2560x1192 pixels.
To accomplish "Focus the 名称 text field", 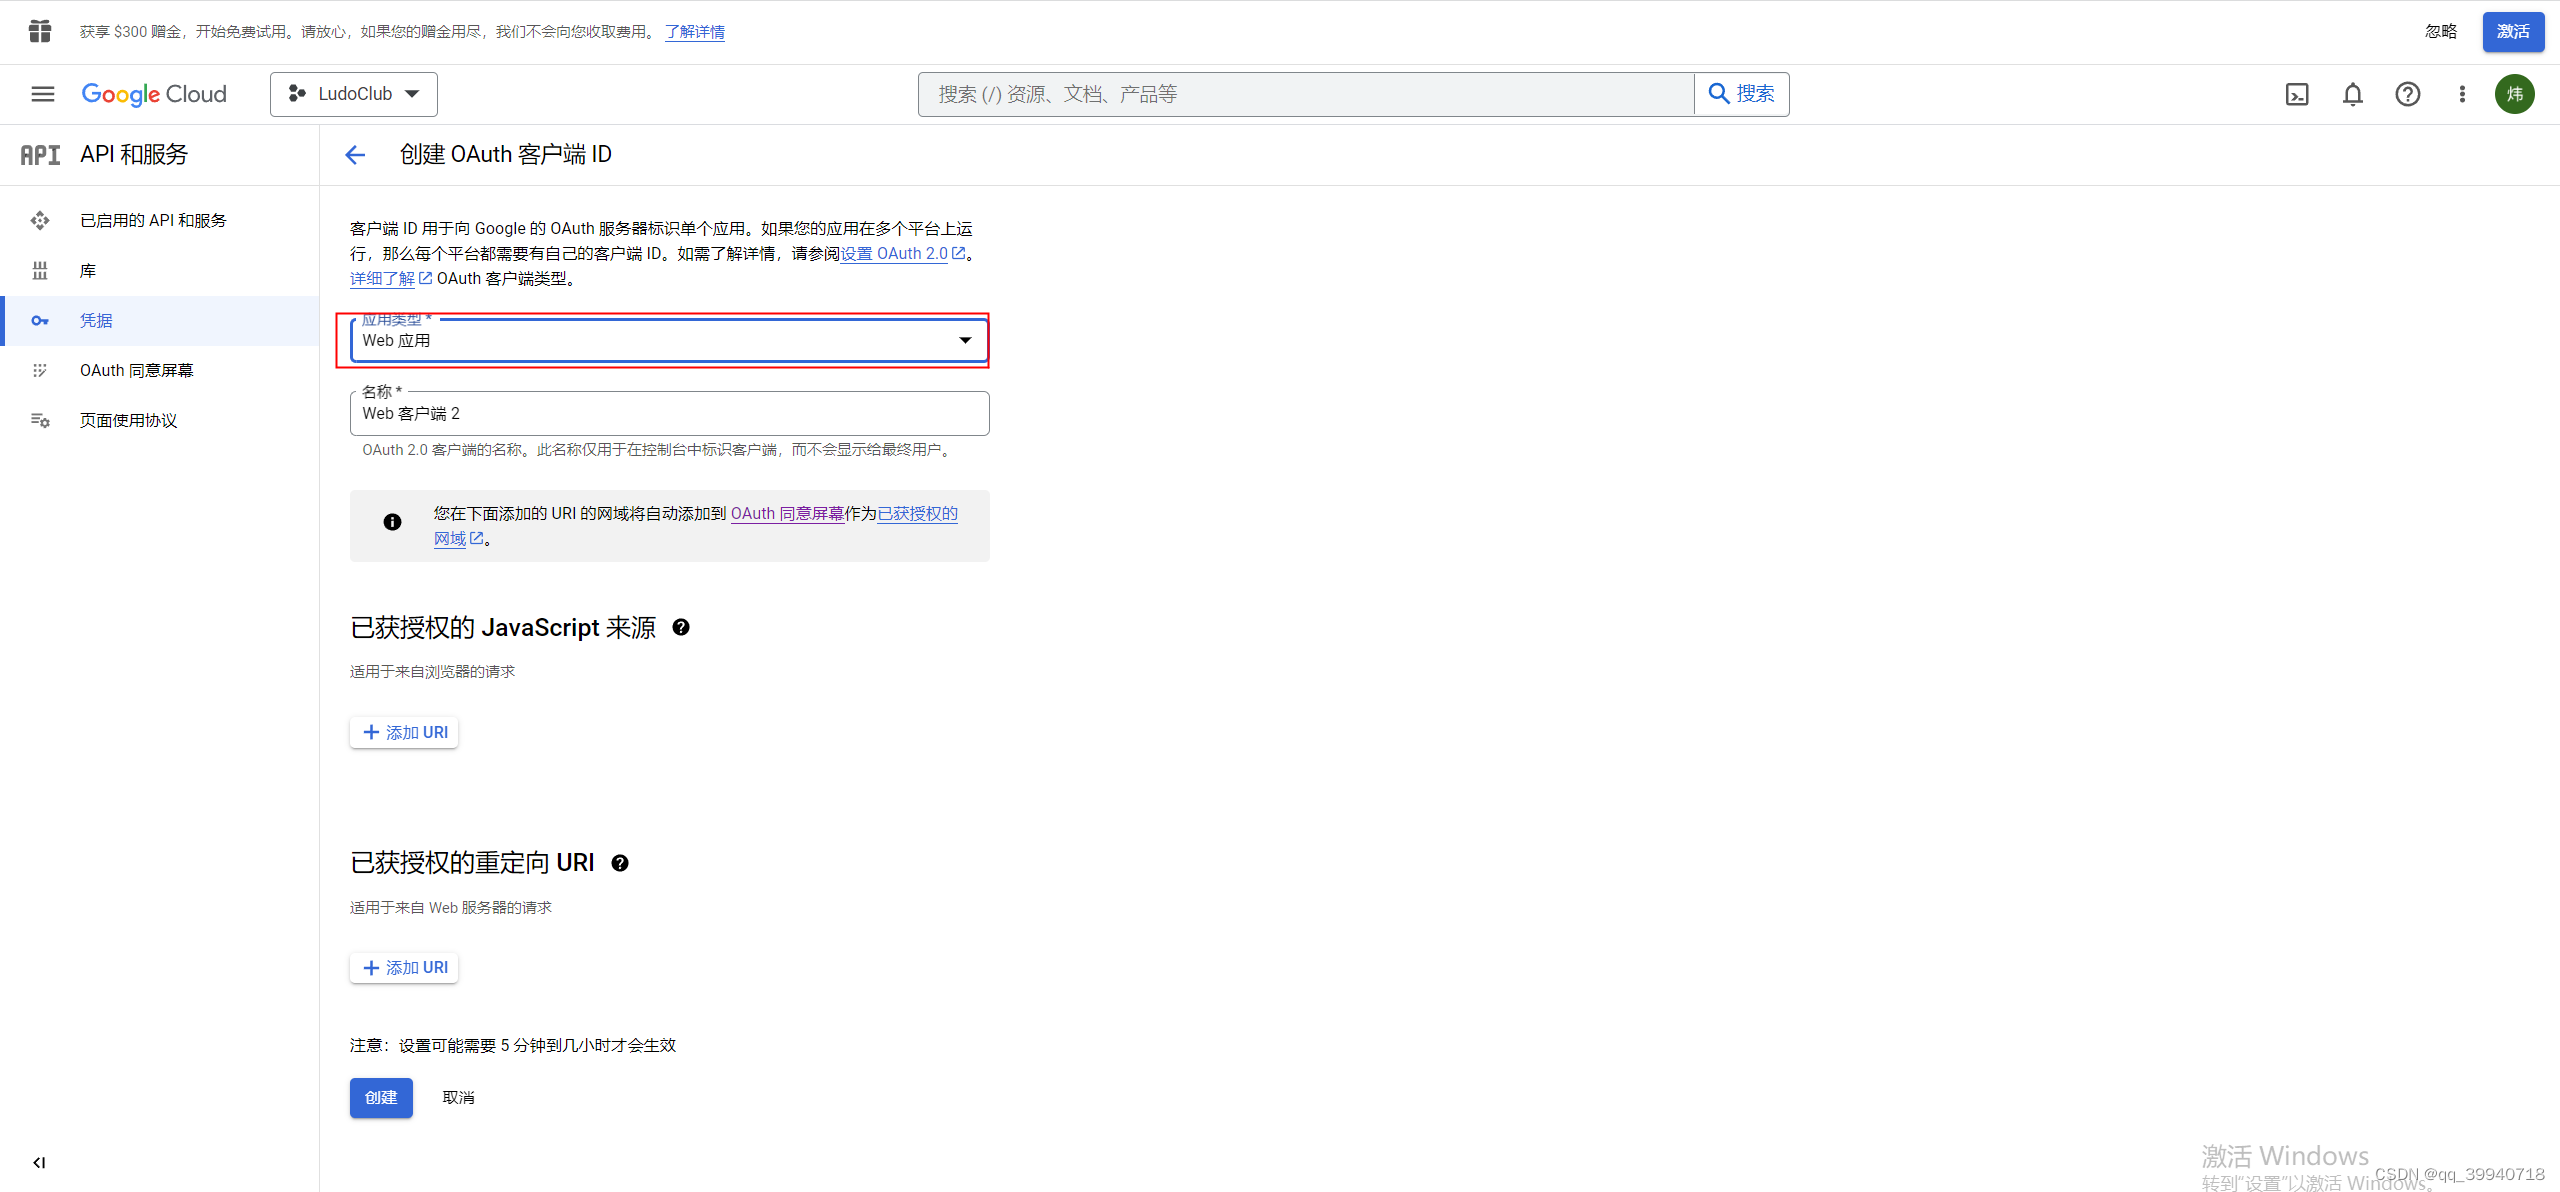I will pos(668,414).
